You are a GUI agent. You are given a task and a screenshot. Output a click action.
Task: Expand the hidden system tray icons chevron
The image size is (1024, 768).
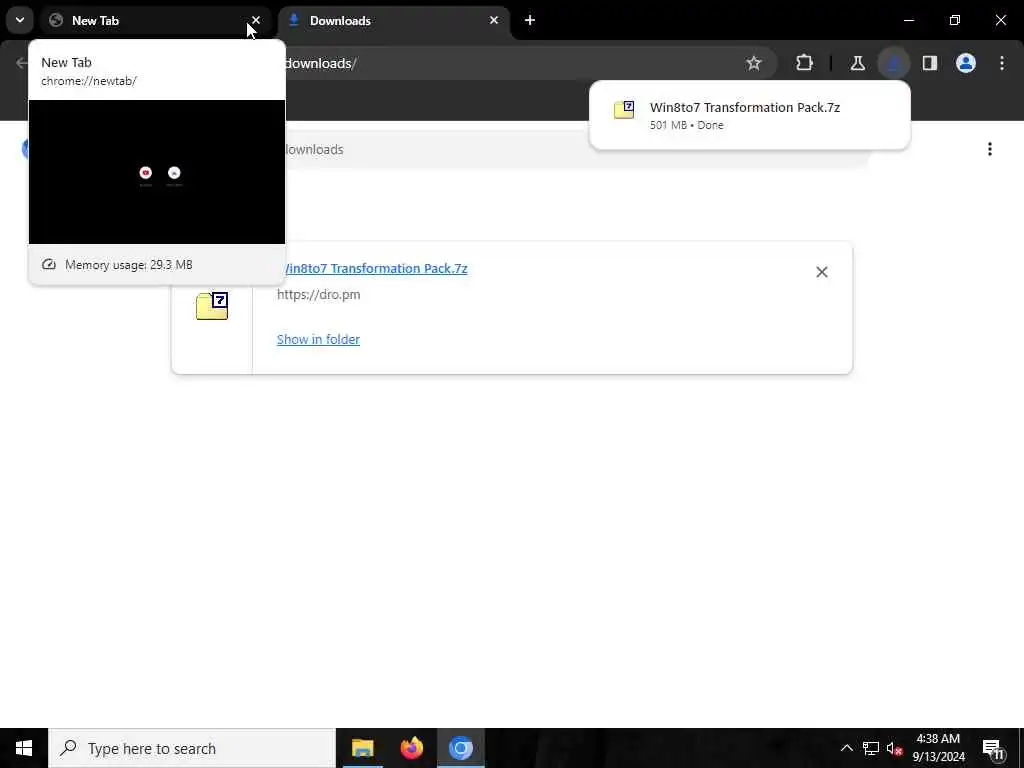[846, 748]
